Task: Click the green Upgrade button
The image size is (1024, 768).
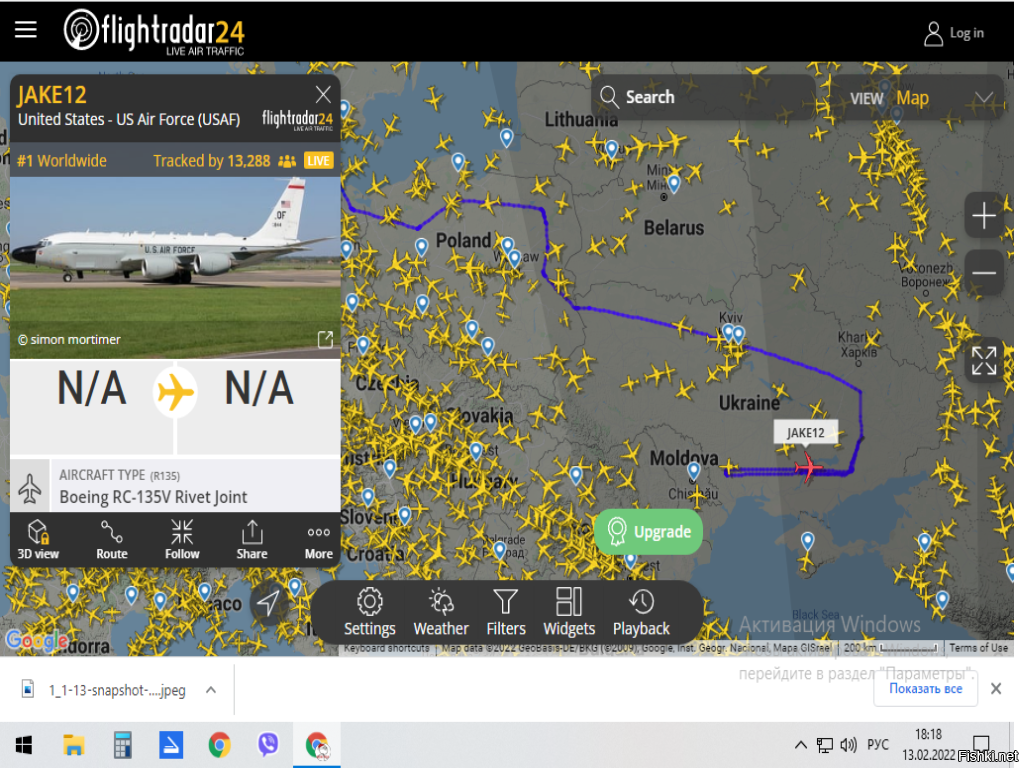Action: (648, 532)
